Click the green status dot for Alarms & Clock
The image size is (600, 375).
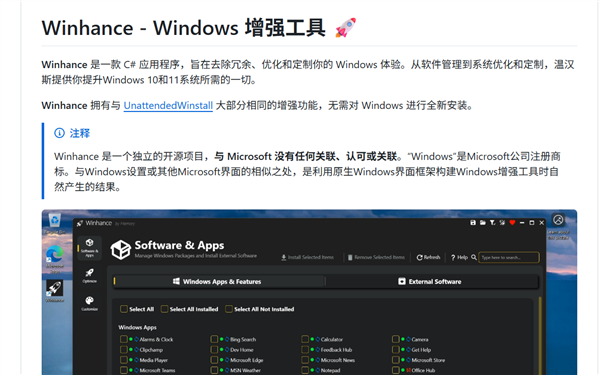pos(131,339)
